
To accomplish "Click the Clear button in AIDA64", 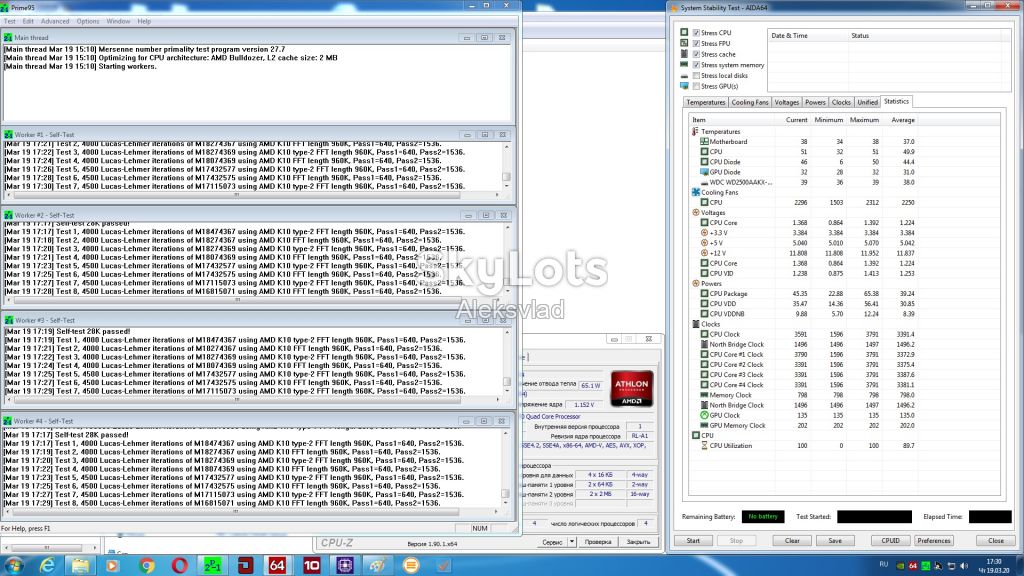I will point(792,541).
